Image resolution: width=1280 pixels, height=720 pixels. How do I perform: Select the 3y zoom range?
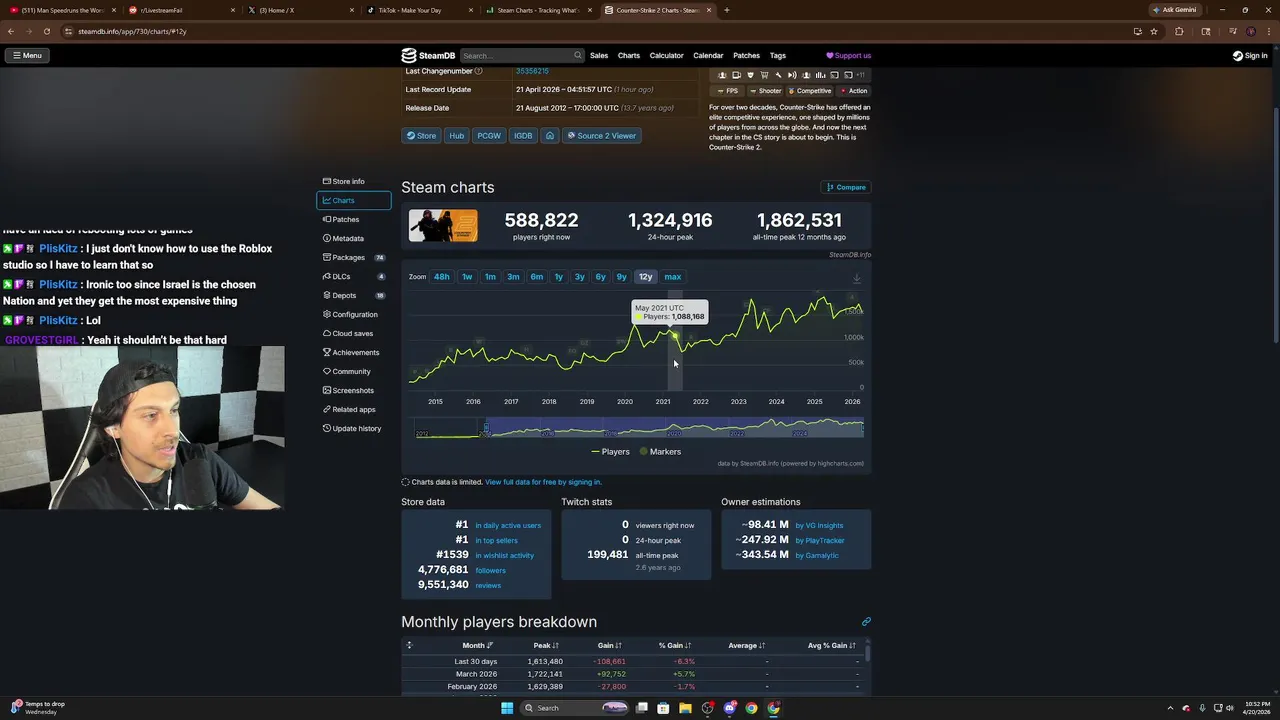[x=579, y=277]
